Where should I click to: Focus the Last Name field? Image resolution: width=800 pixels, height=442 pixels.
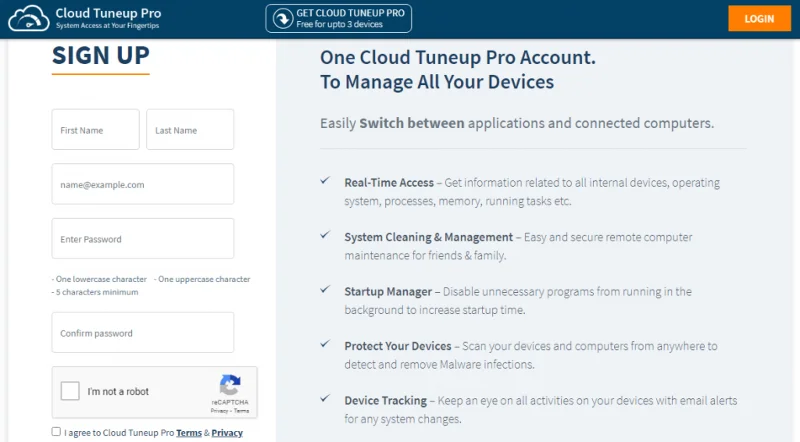tap(190, 130)
